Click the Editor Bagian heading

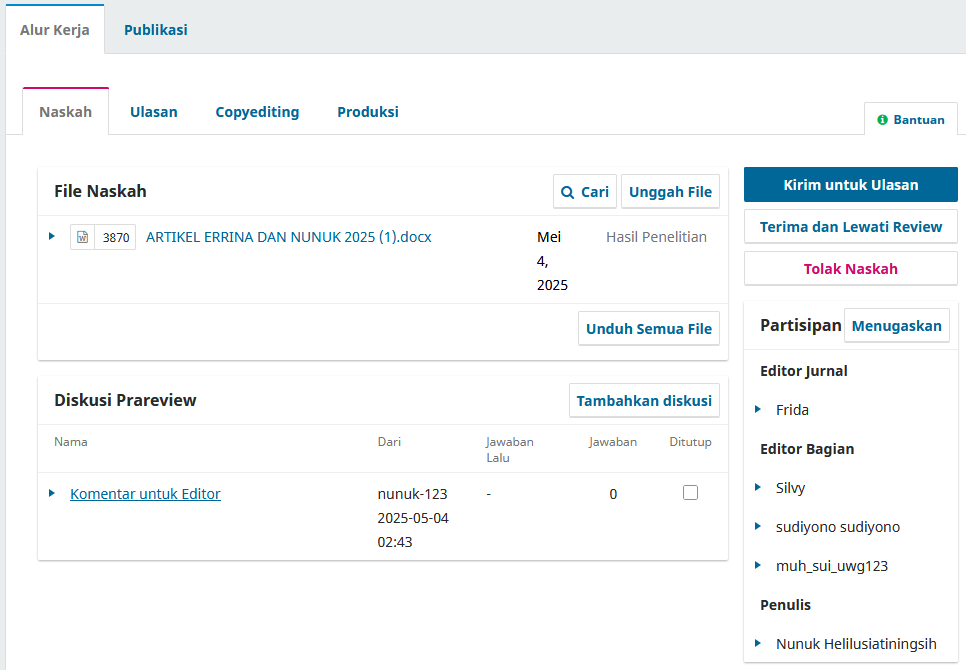click(x=807, y=449)
